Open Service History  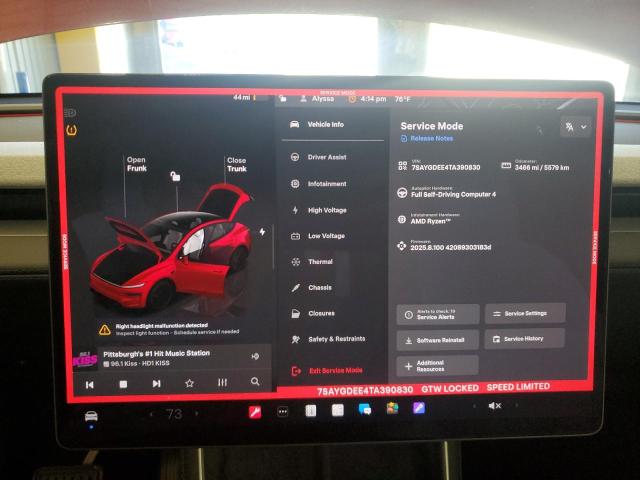pos(525,339)
